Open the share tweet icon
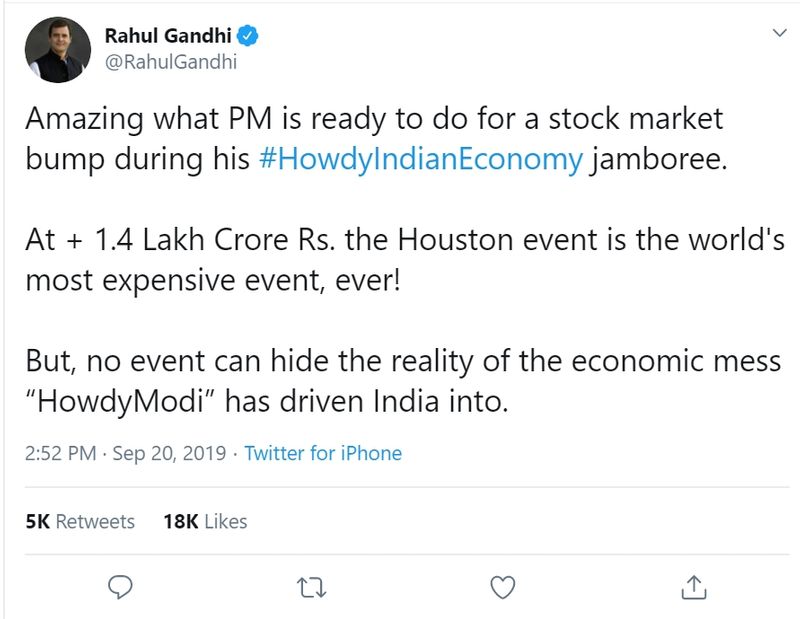The width and height of the screenshot is (800, 619). (x=694, y=587)
